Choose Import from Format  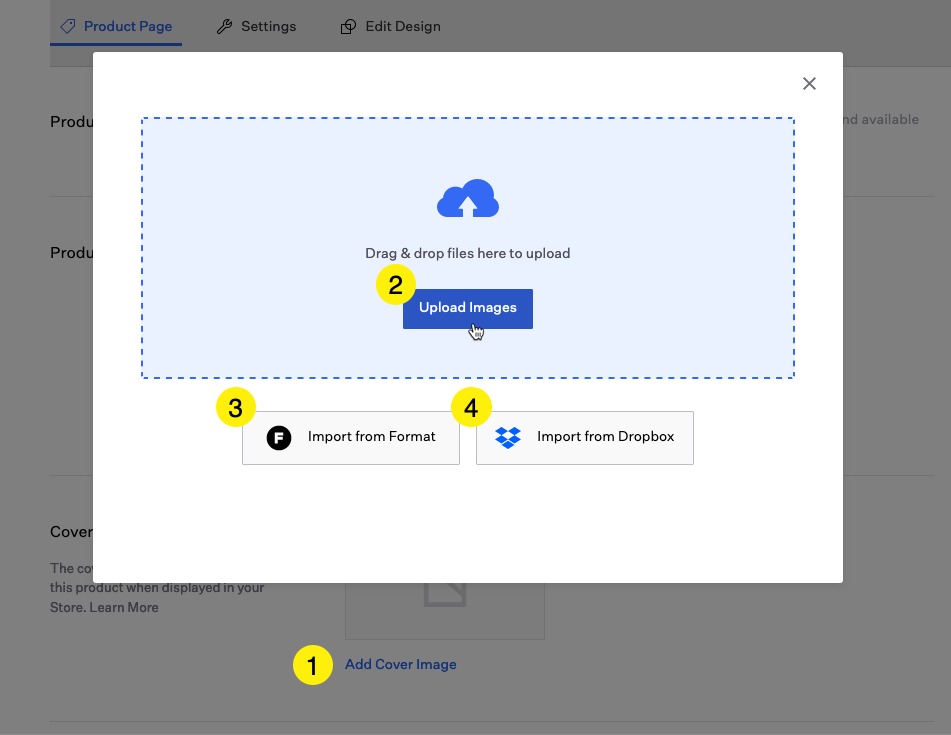pos(371,437)
